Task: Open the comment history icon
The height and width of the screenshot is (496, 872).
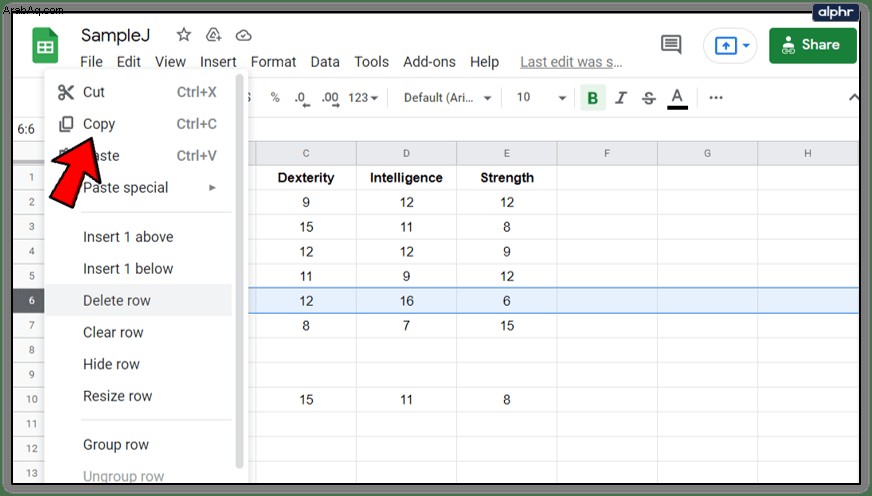Action: point(671,44)
